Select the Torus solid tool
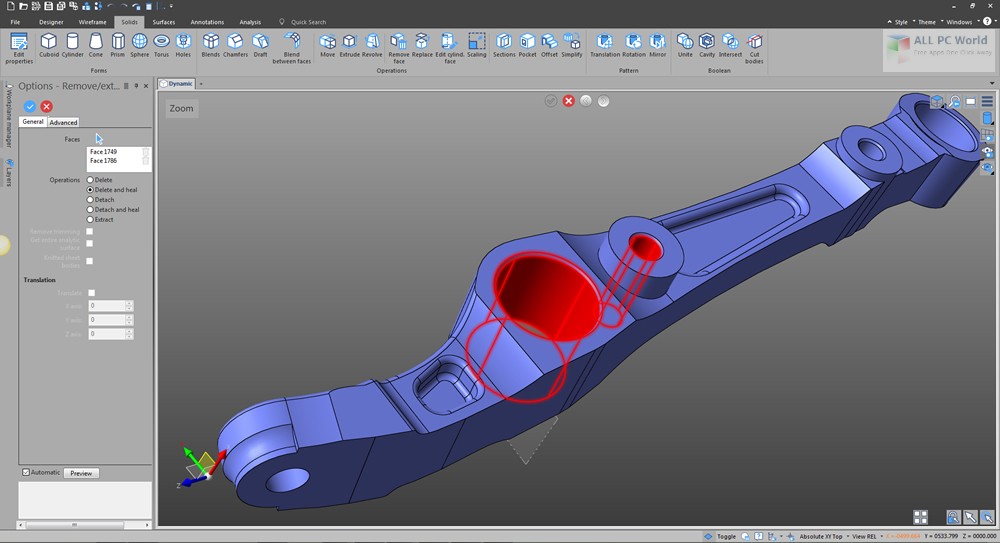Viewport: 1000px width, 543px height. [x=161, y=45]
